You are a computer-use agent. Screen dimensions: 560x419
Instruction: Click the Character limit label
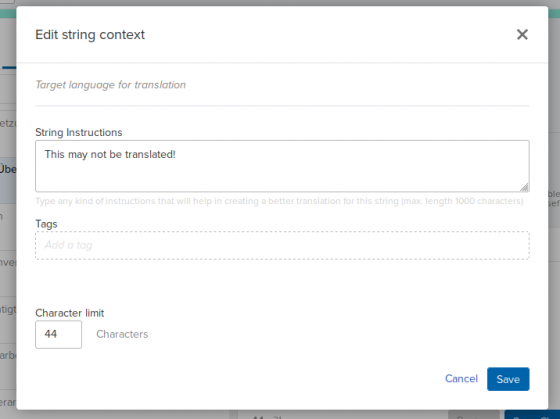point(70,313)
